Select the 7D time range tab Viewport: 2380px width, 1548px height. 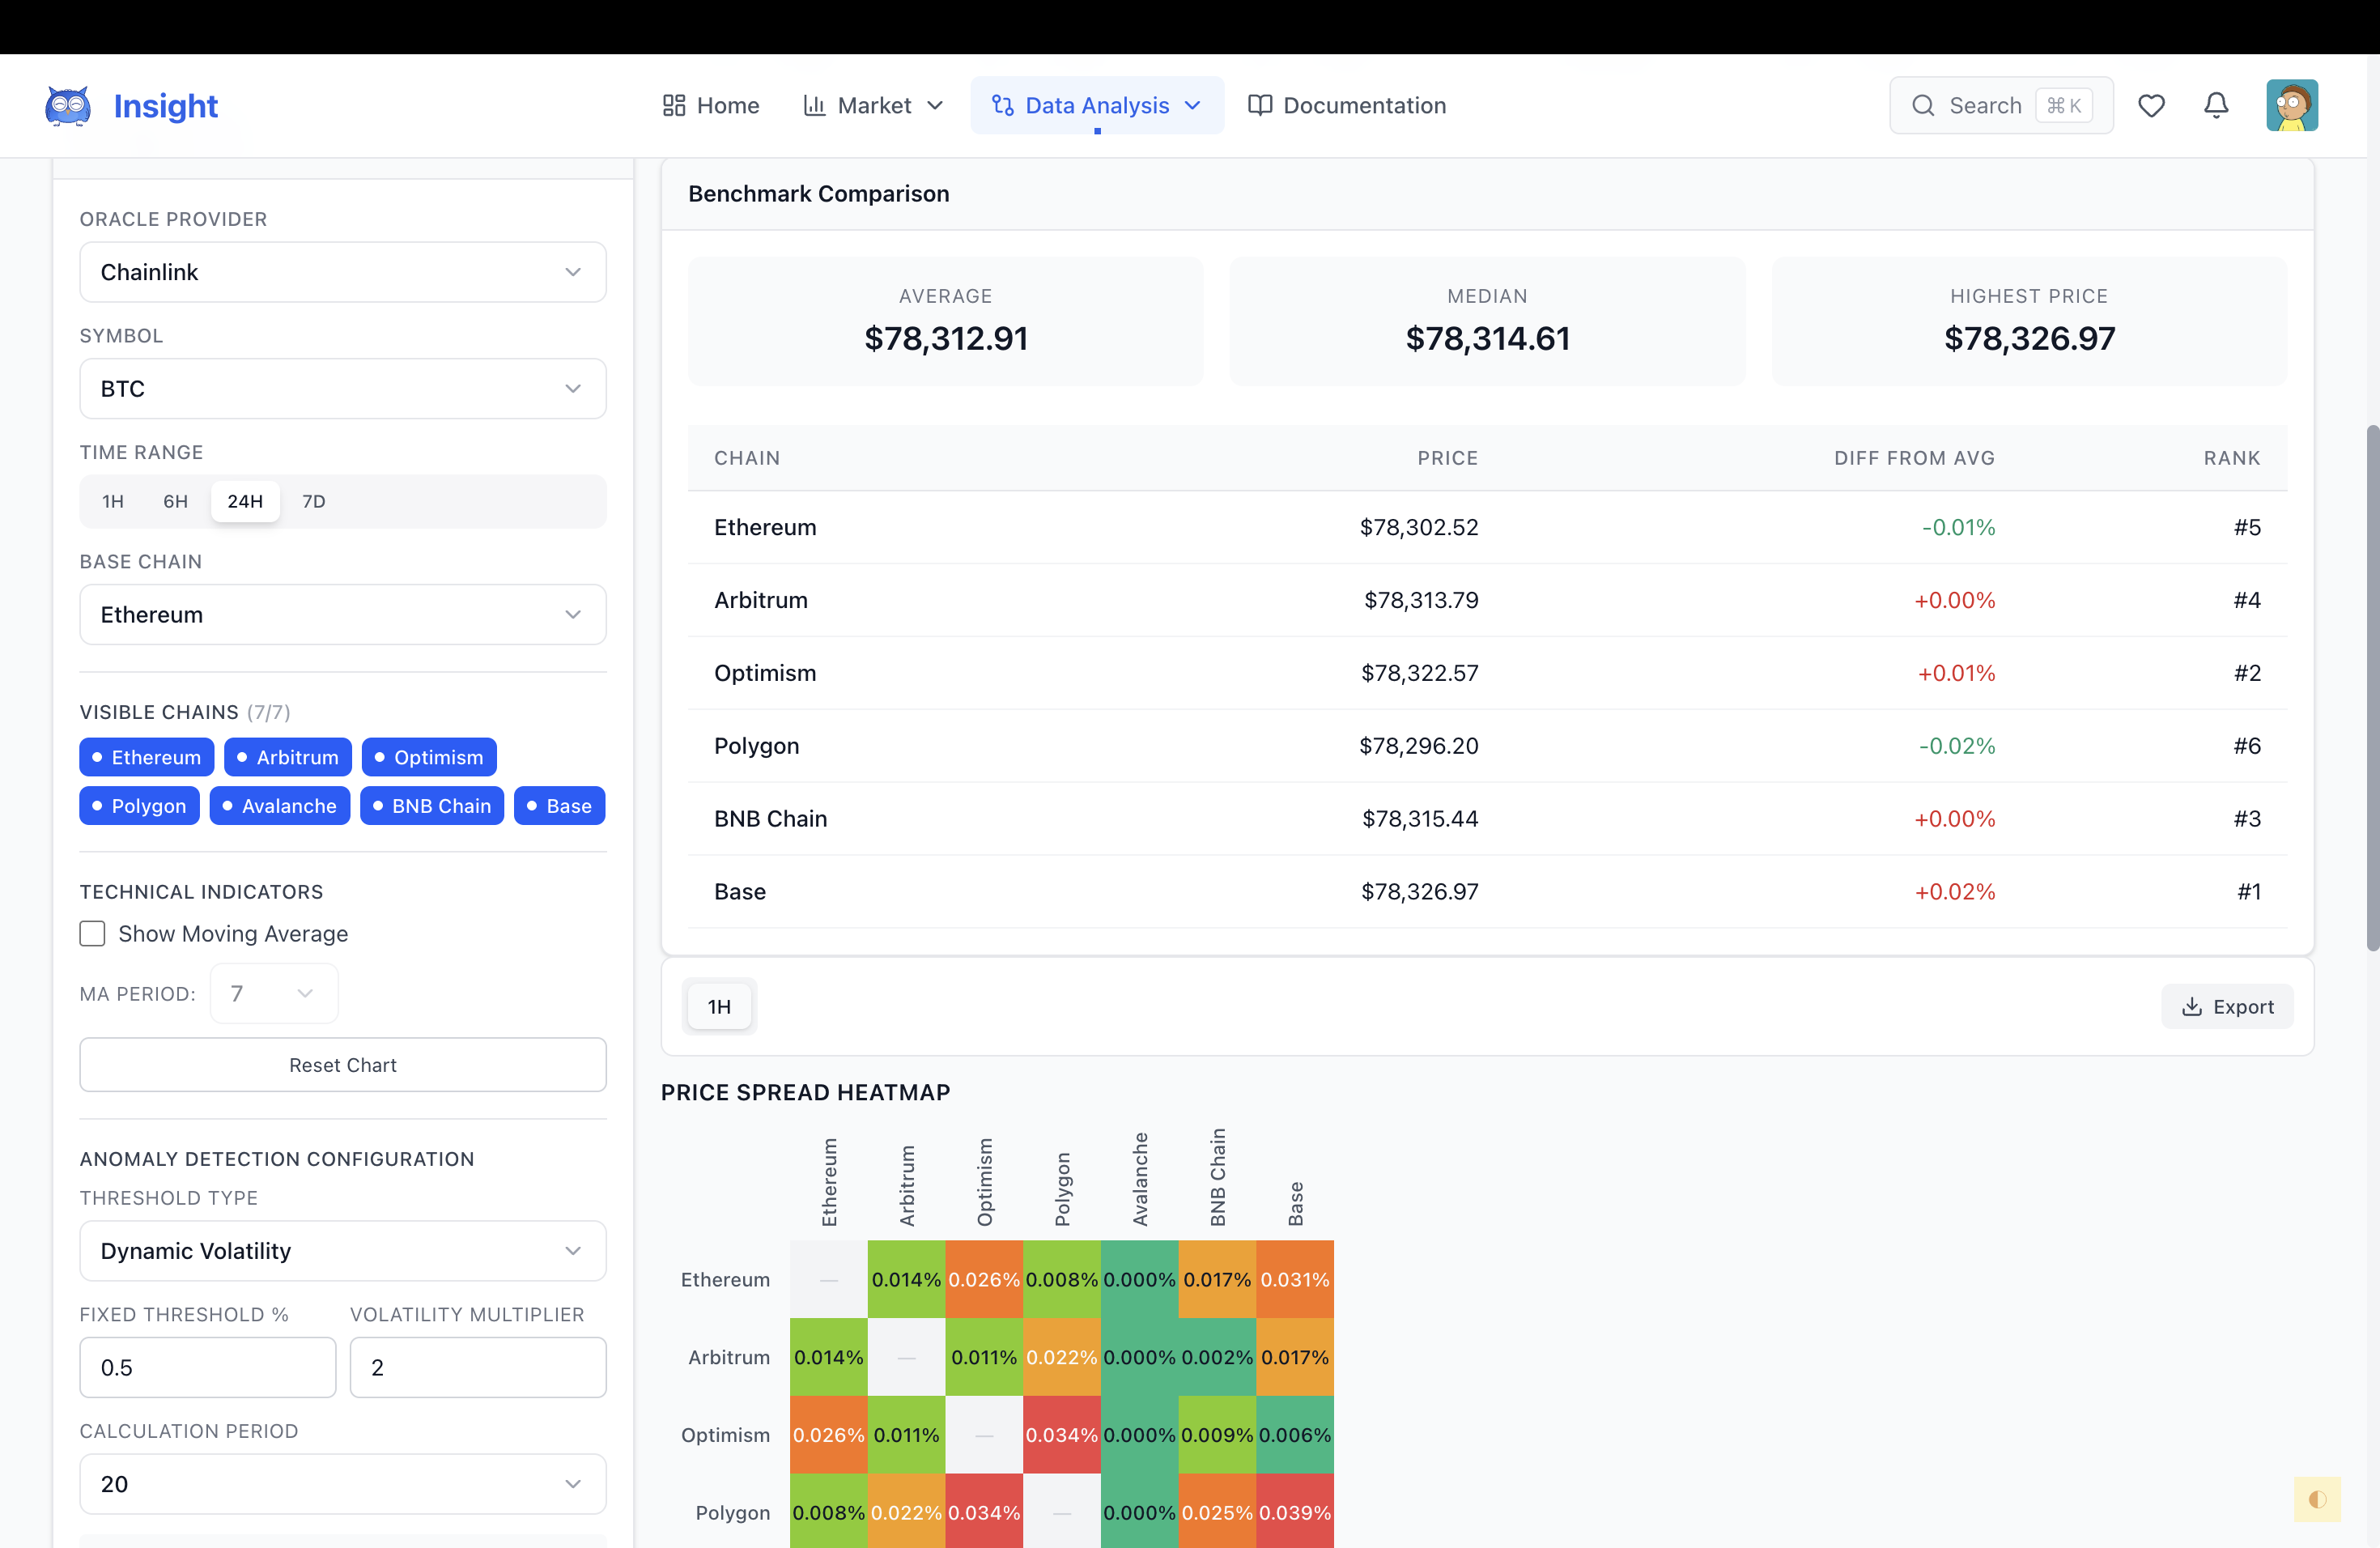[313, 501]
